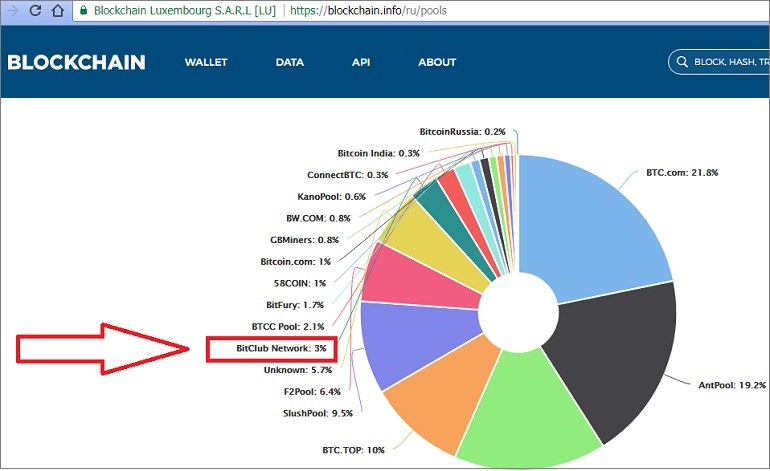Open the WALLET menu
770x471 pixels.
point(206,62)
